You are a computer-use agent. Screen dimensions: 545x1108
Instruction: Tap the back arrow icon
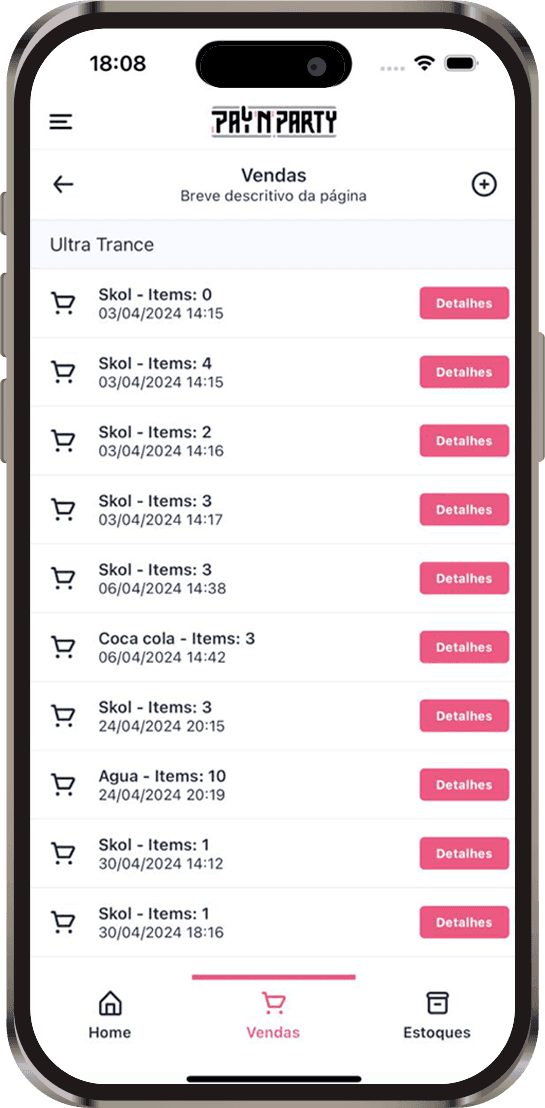point(63,184)
